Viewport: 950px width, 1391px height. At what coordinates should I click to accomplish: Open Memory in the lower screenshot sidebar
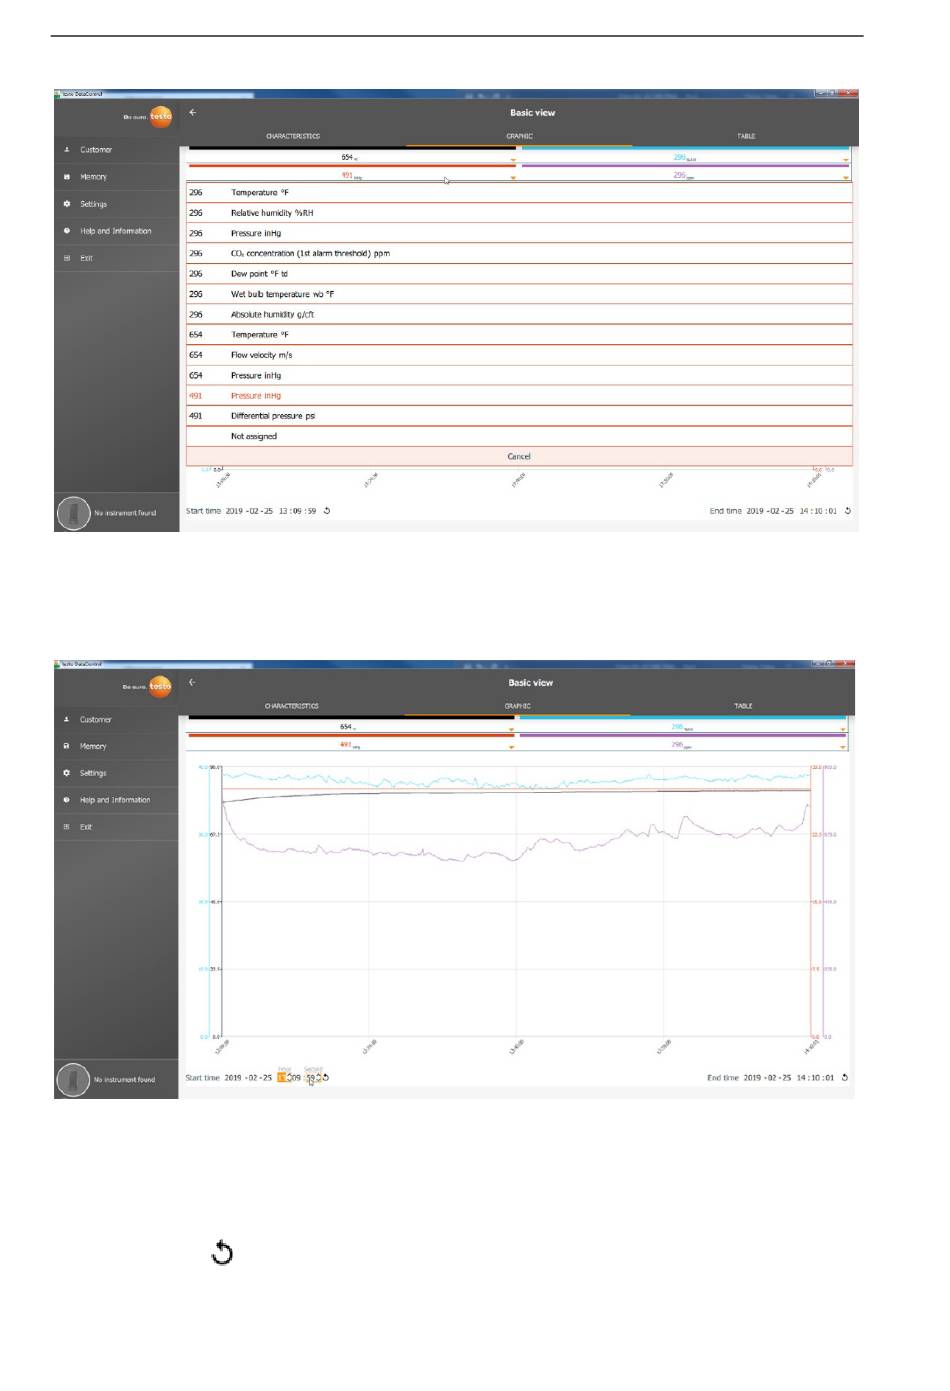(x=93, y=747)
